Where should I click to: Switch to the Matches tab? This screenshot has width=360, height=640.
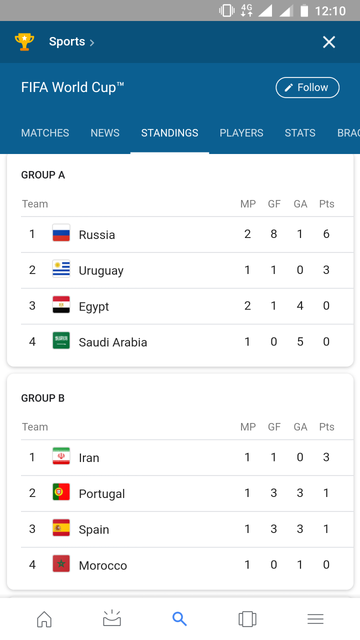pos(45,133)
